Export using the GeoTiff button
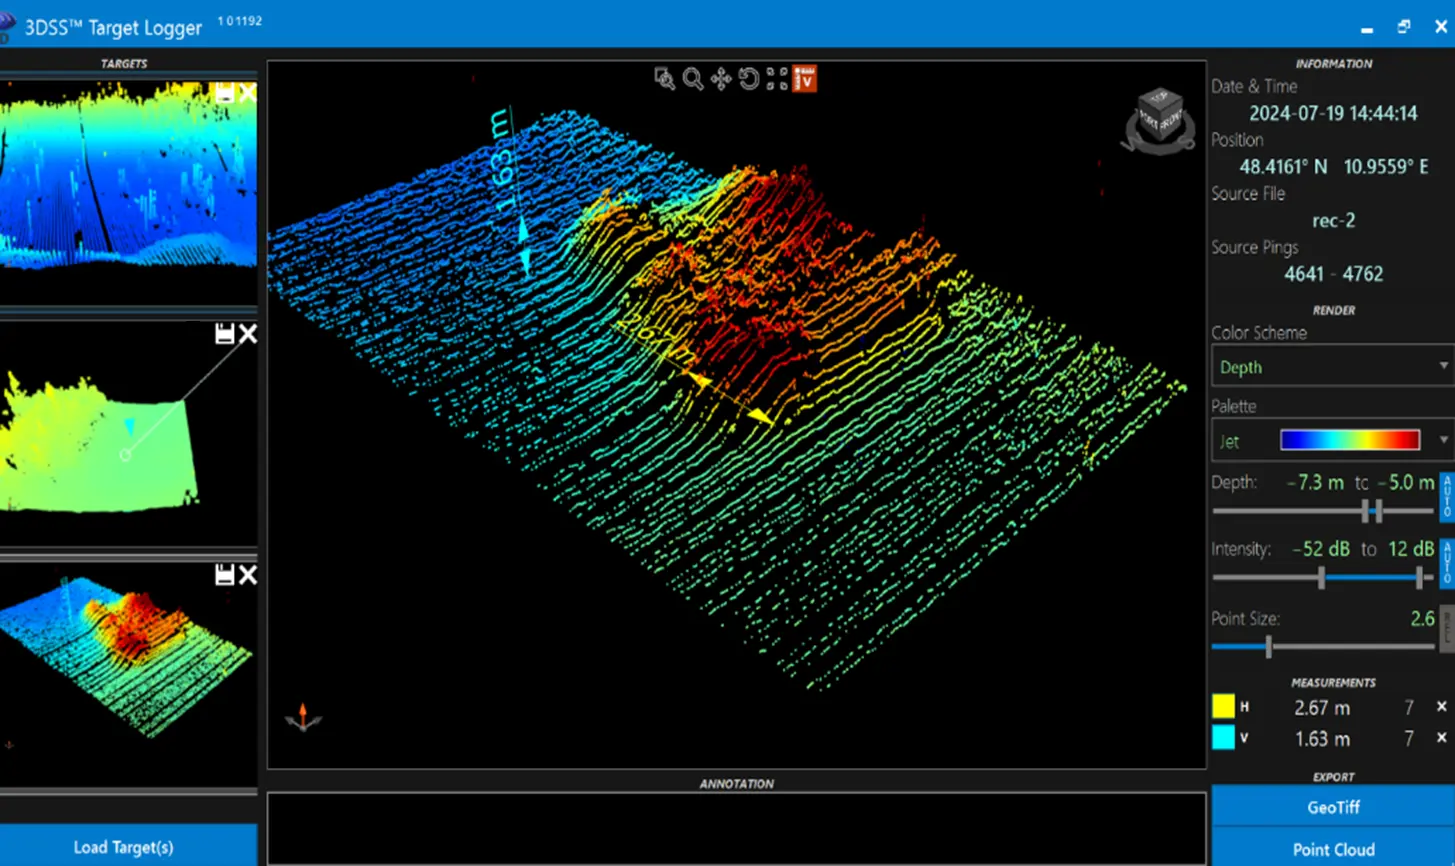 (x=1333, y=807)
